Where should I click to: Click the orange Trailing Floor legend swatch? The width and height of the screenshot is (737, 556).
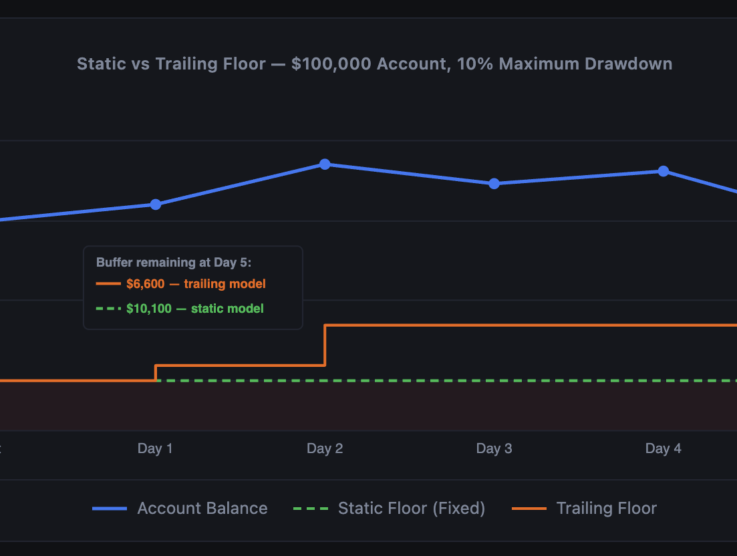(x=529, y=509)
